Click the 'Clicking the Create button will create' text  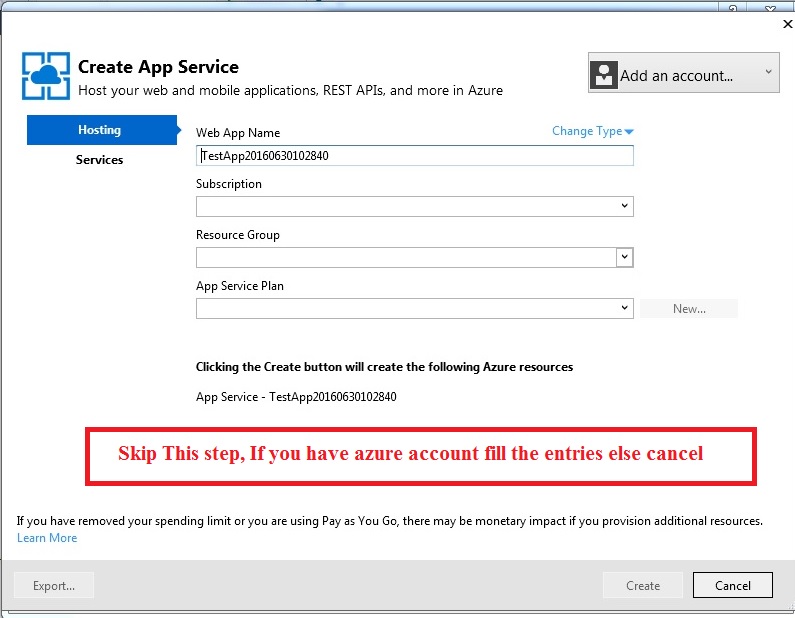tap(384, 367)
